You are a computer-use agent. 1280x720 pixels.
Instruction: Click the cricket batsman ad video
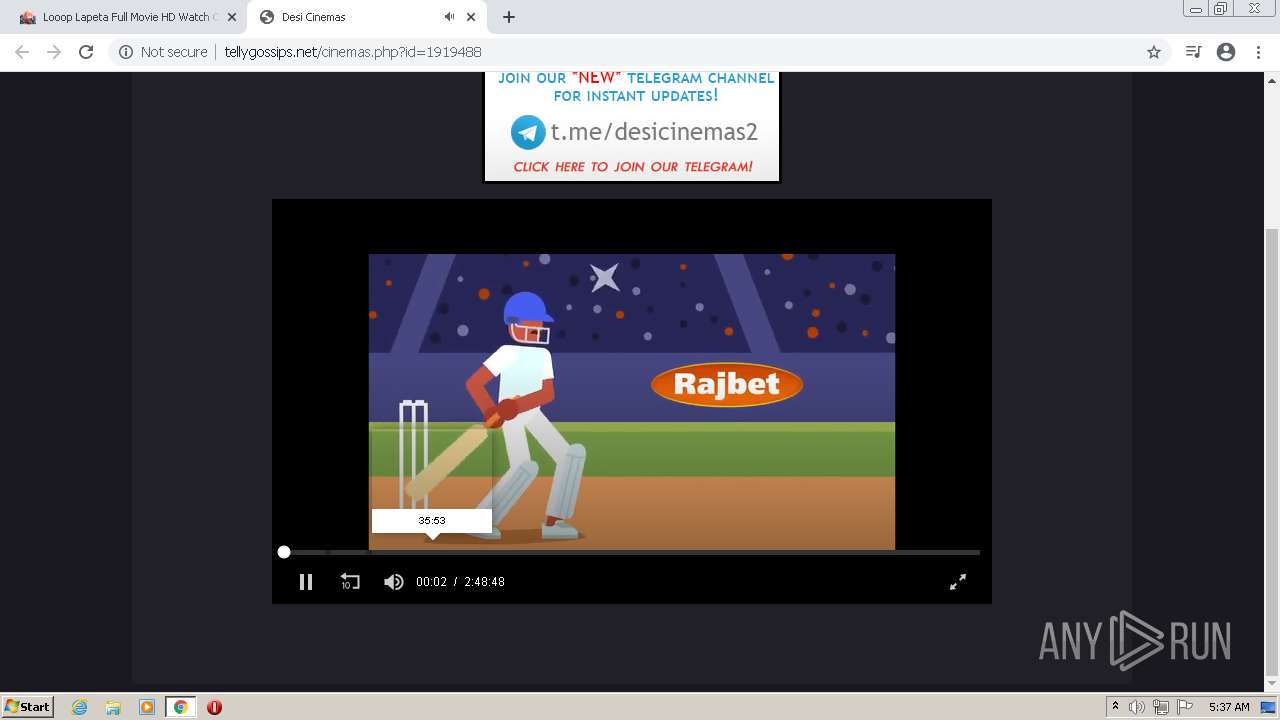pyautogui.click(x=632, y=402)
